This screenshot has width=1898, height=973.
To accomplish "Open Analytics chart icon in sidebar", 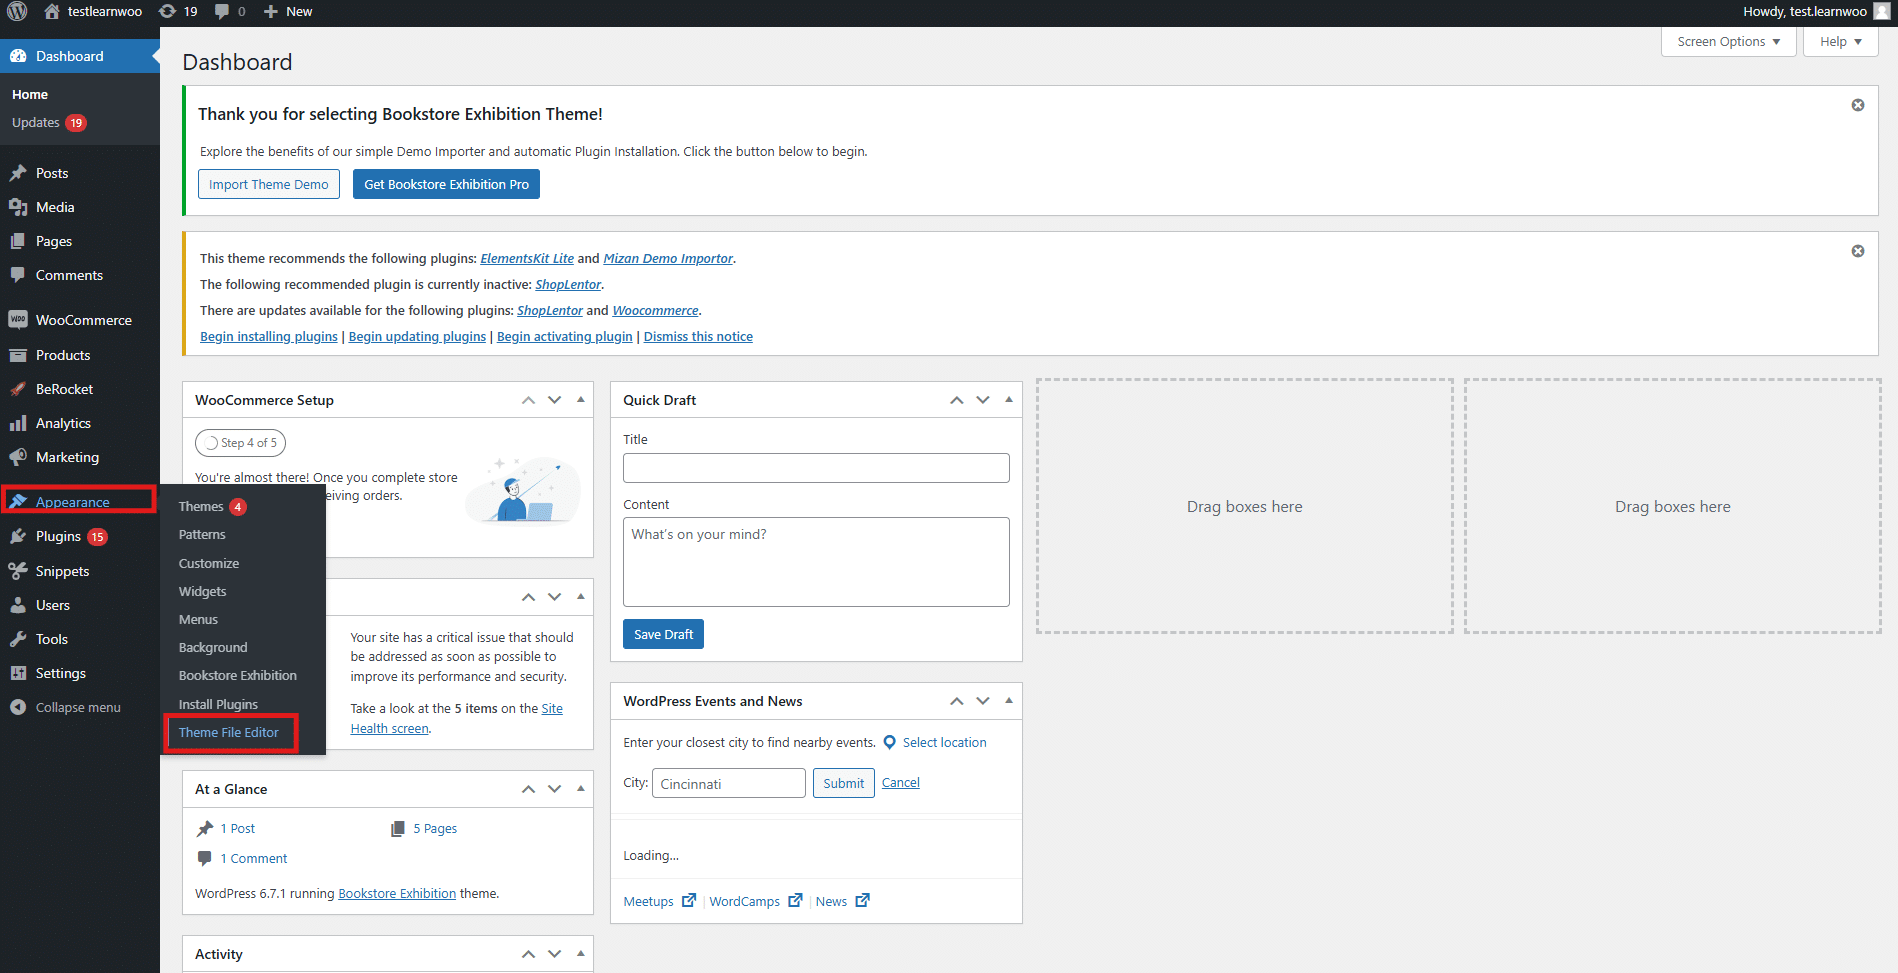I will [18, 423].
